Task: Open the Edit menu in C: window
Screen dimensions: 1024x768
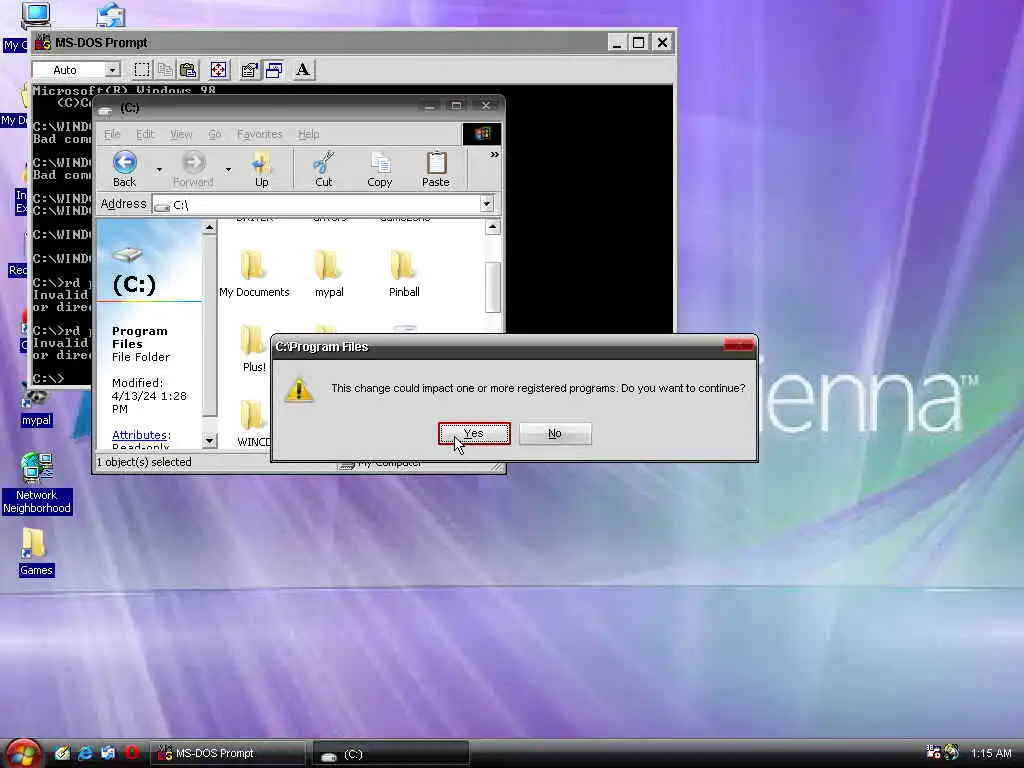Action: (x=145, y=134)
